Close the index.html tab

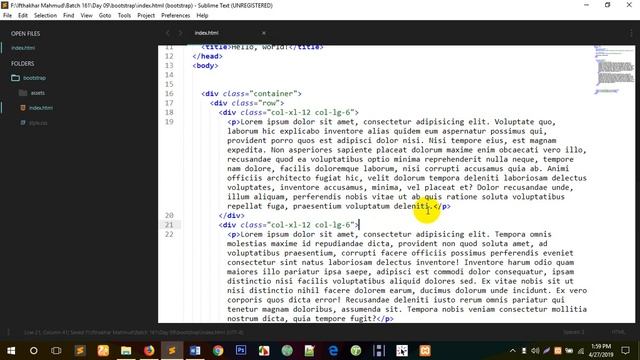click(x=264, y=33)
